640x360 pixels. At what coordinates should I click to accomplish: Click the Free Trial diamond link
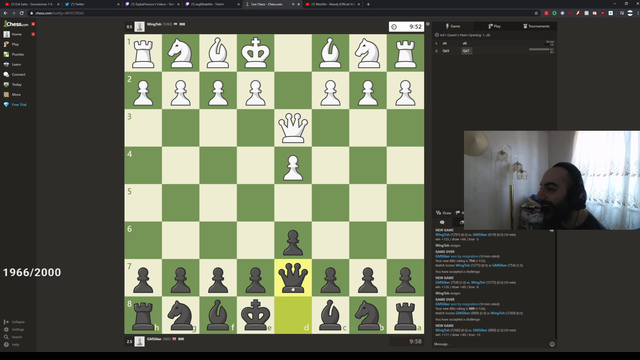[15, 104]
